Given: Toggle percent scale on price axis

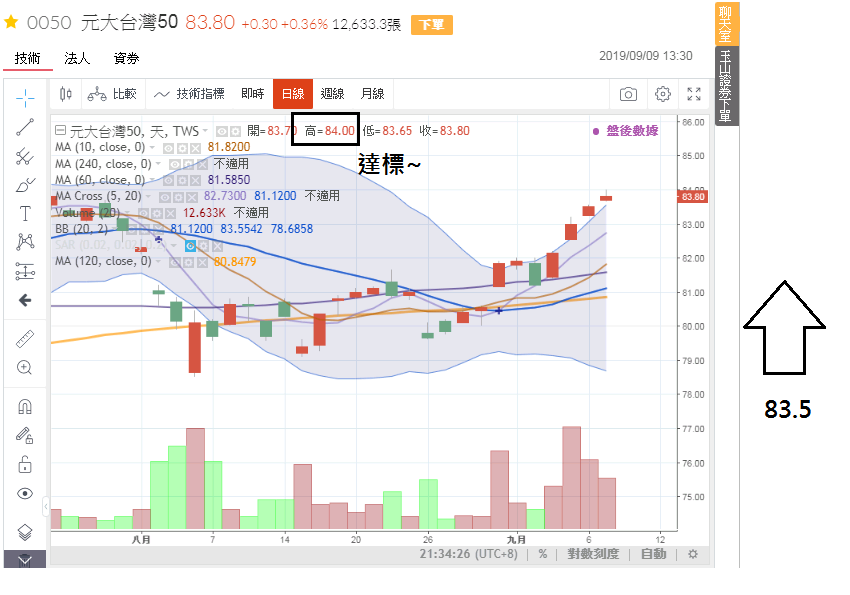Looking at the screenshot, I should coord(543,554).
